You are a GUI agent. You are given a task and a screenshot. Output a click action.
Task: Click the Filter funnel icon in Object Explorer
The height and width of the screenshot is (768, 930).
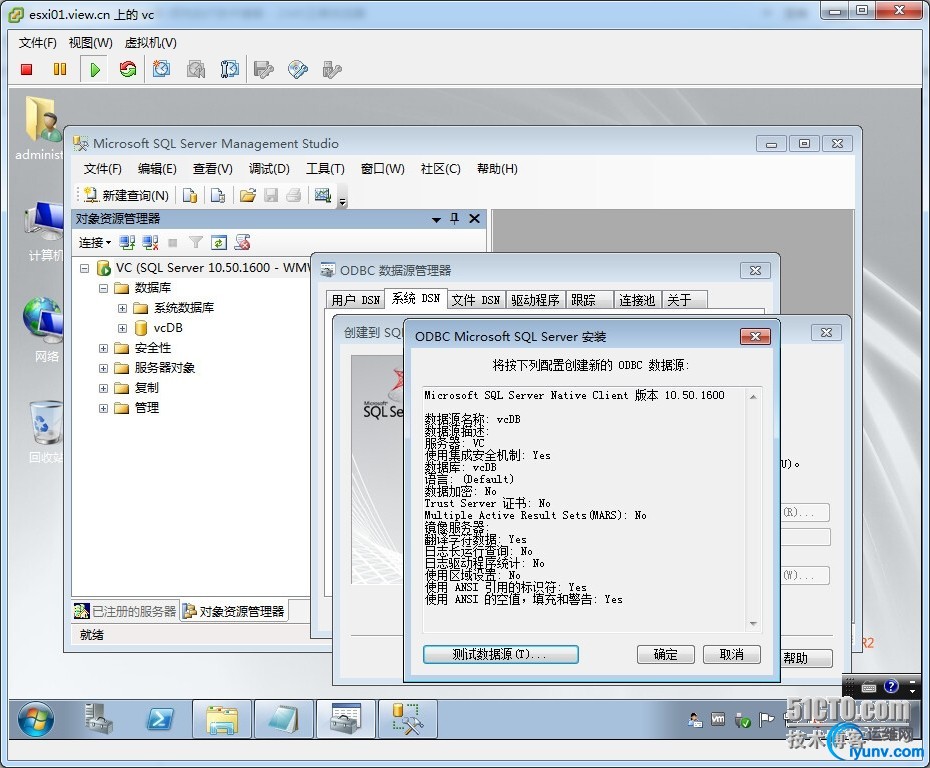(196, 242)
